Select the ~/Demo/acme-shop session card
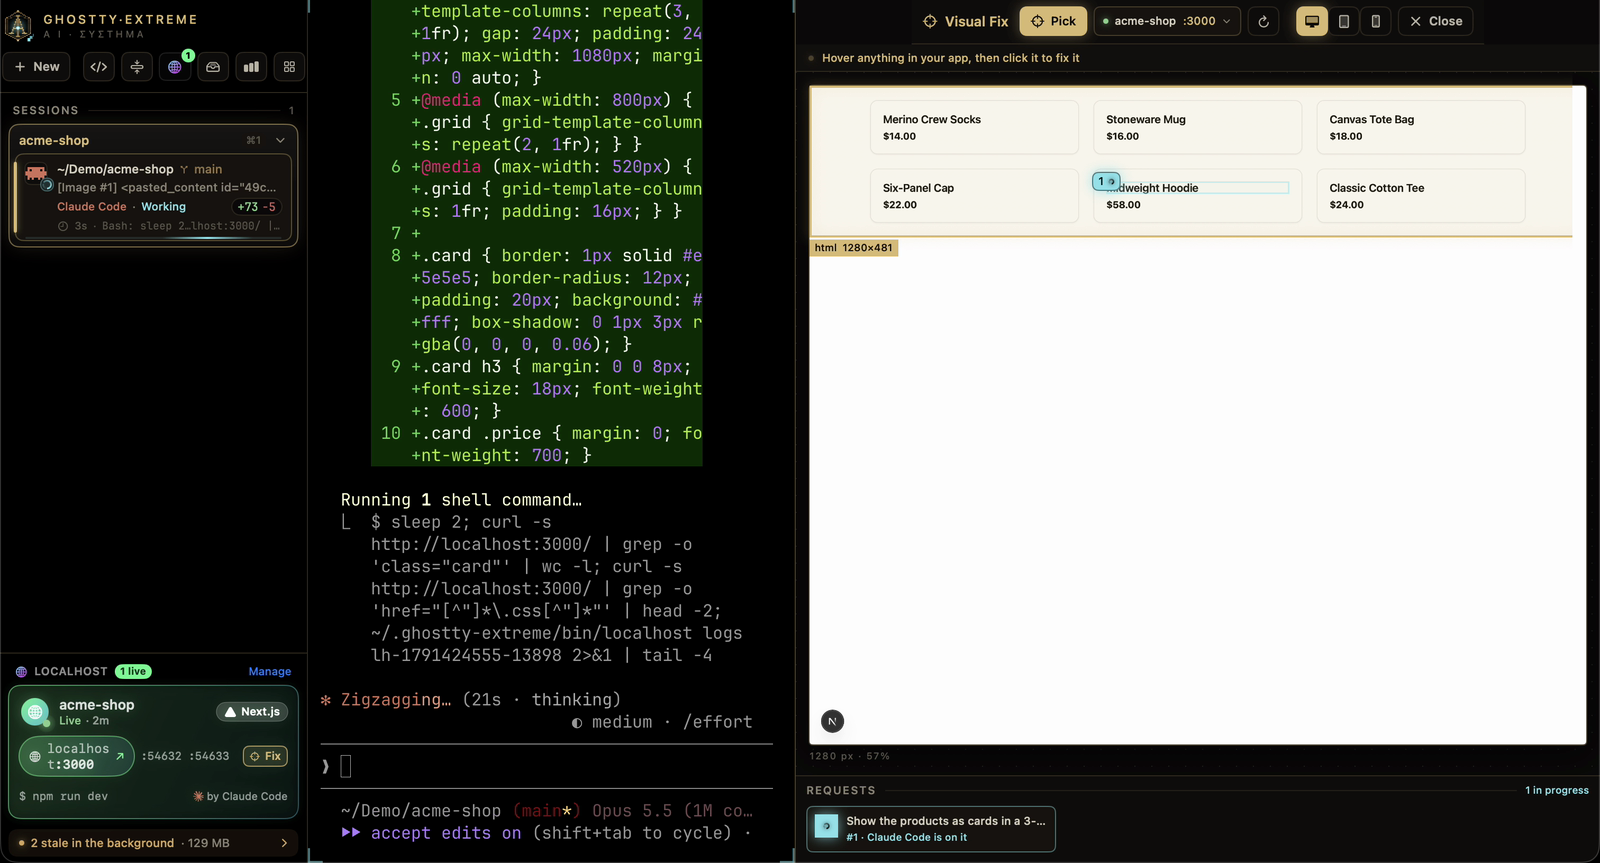This screenshot has width=1600, height=863. [153, 197]
